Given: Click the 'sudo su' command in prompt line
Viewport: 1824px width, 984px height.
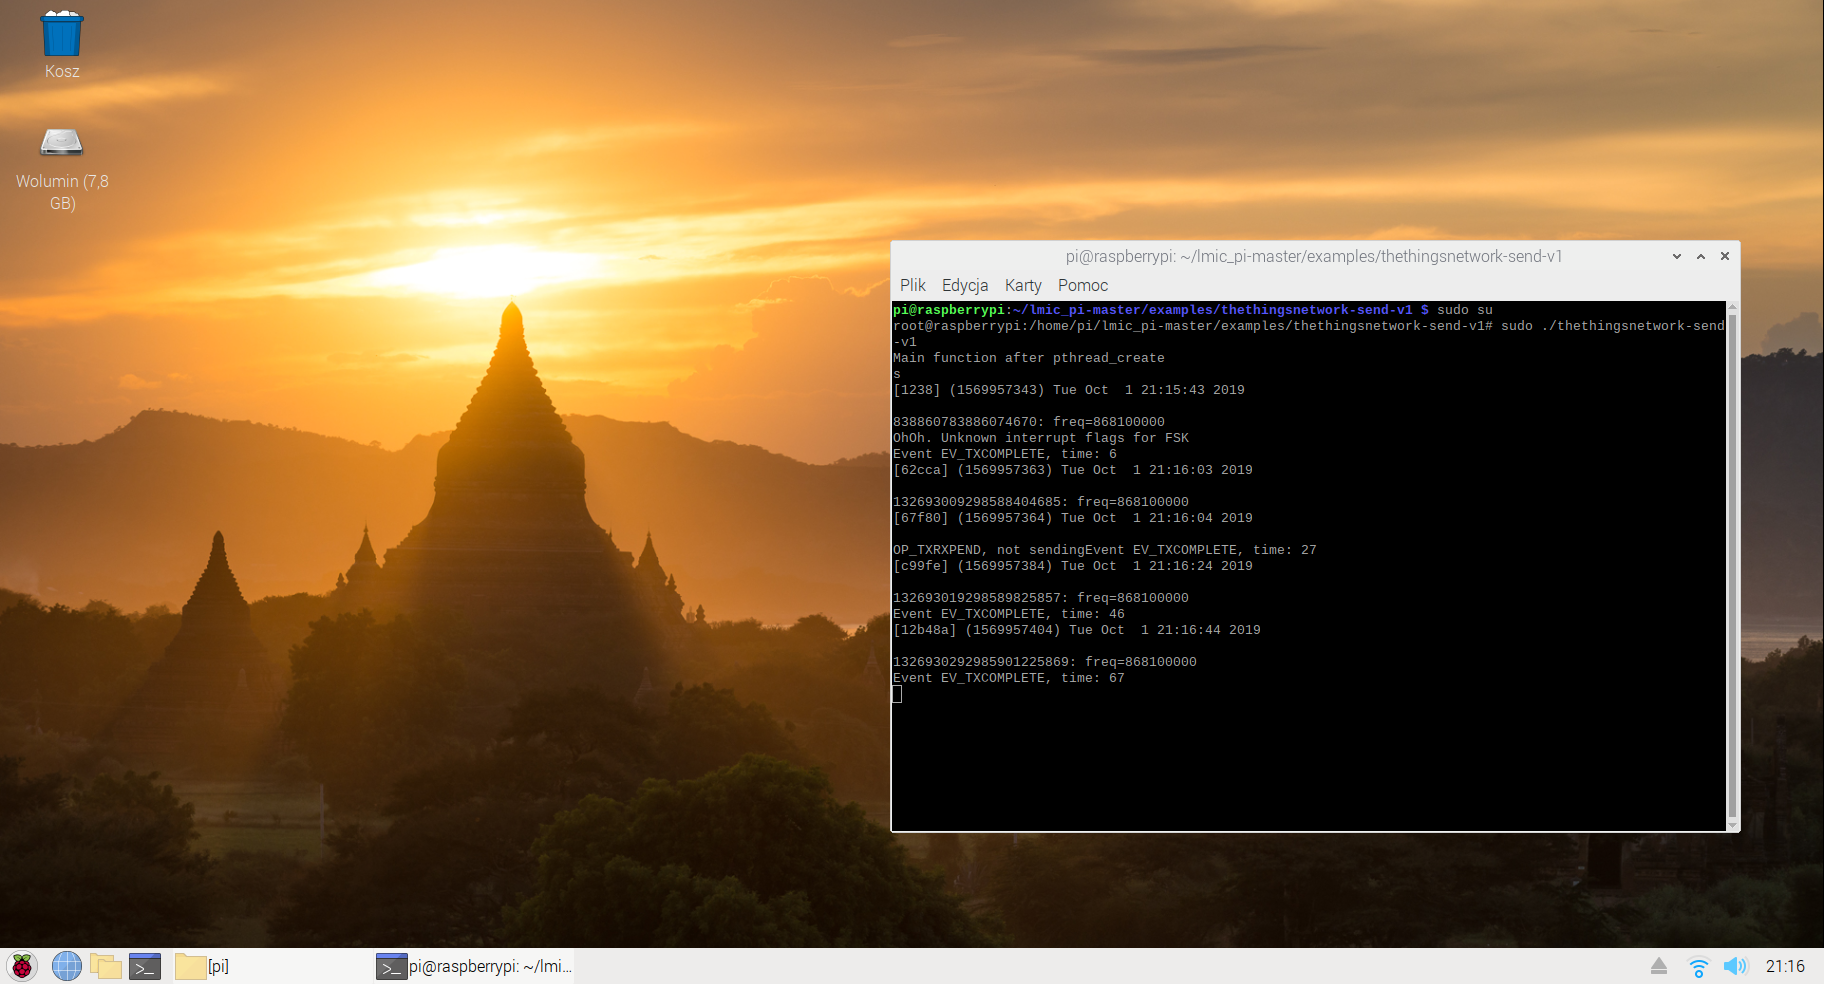Looking at the screenshot, I should tap(1465, 310).
